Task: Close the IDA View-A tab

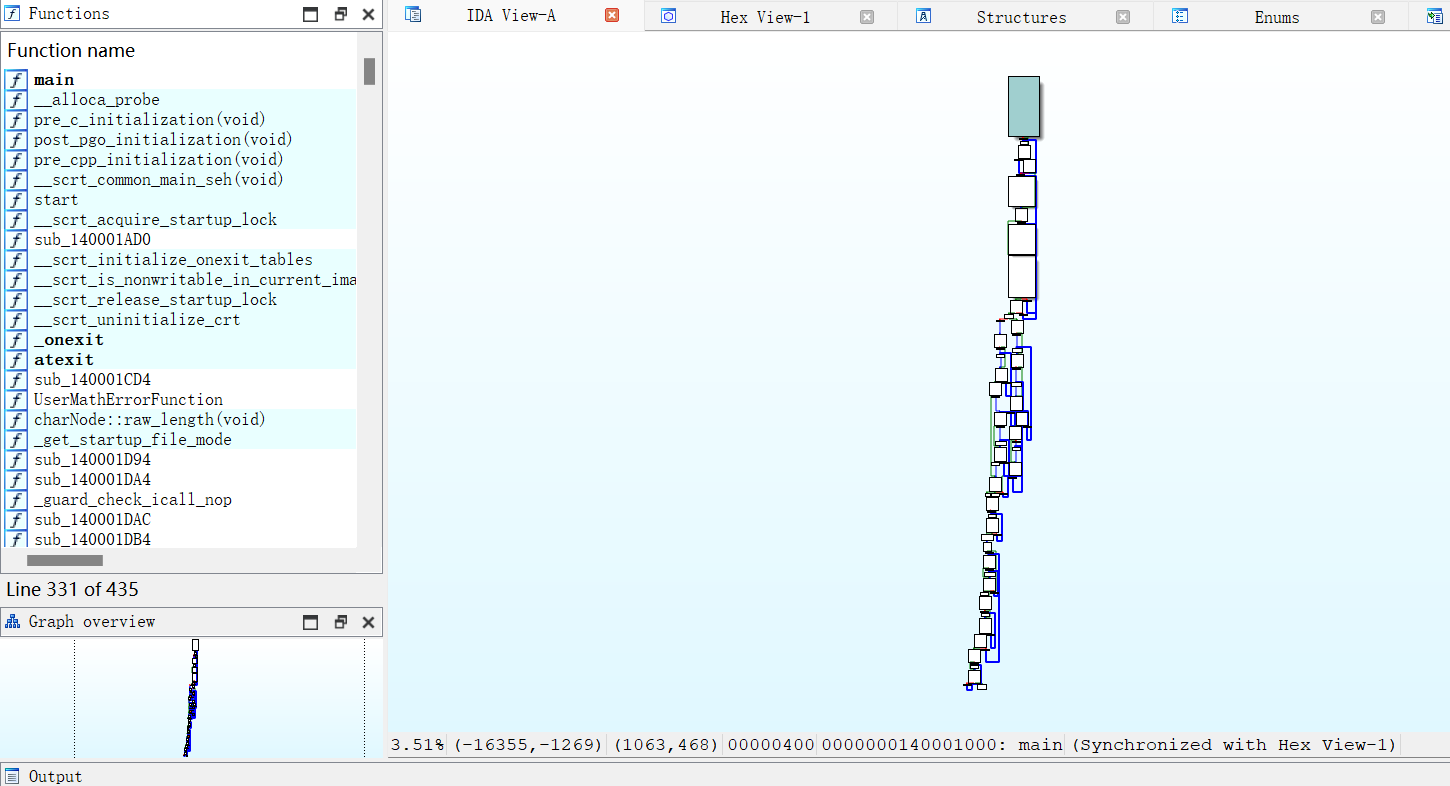Action: pos(612,15)
